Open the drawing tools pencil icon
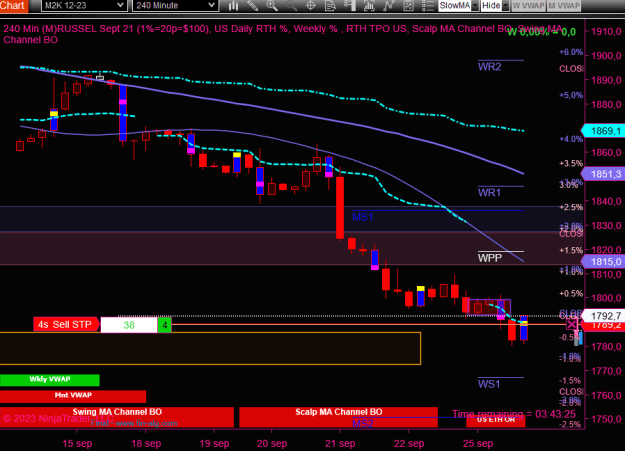This screenshot has height=451, width=625. 253,6
